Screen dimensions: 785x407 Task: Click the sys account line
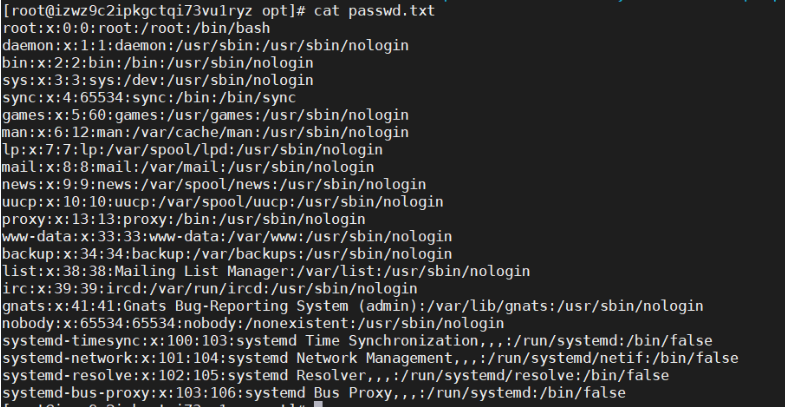158,80
